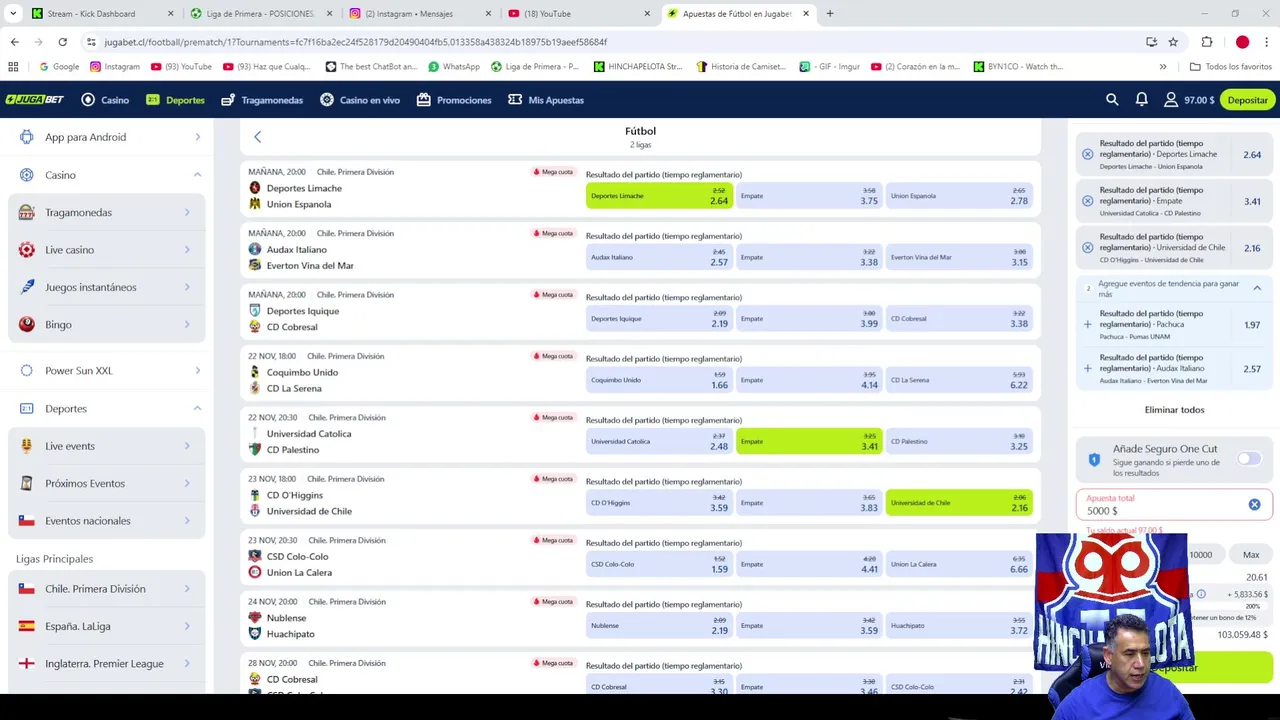Expand Tragamonedas sidebar item
The image size is (1280, 720).
click(187, 212)
